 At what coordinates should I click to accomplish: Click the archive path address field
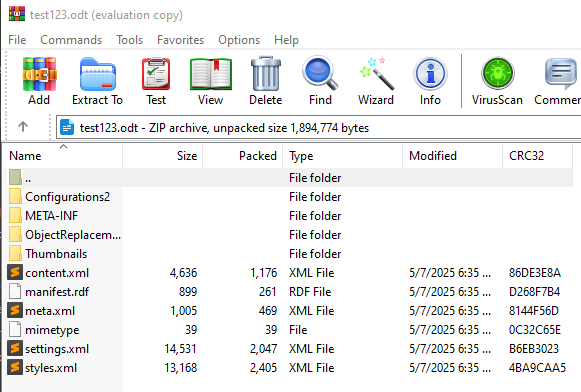[319, 128]
